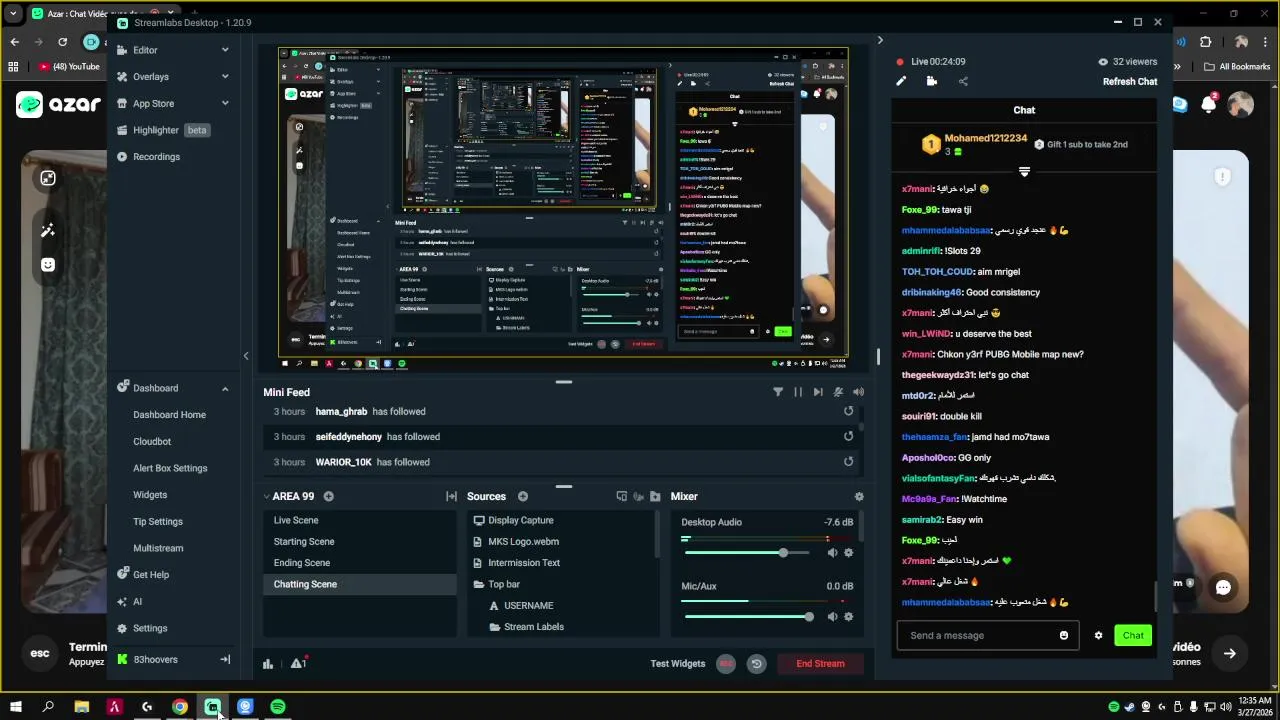Viewport: 1280px width, 720px height.
Task: Open Desktop Audio settings gear
Action: coord(849,552)
